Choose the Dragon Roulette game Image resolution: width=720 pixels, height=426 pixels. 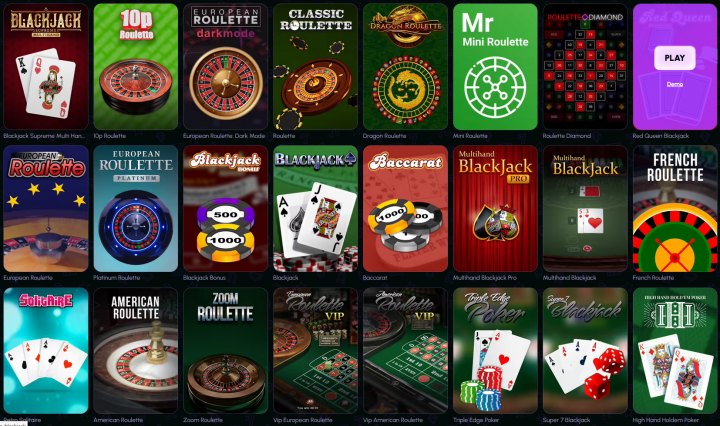coord(405,67)
